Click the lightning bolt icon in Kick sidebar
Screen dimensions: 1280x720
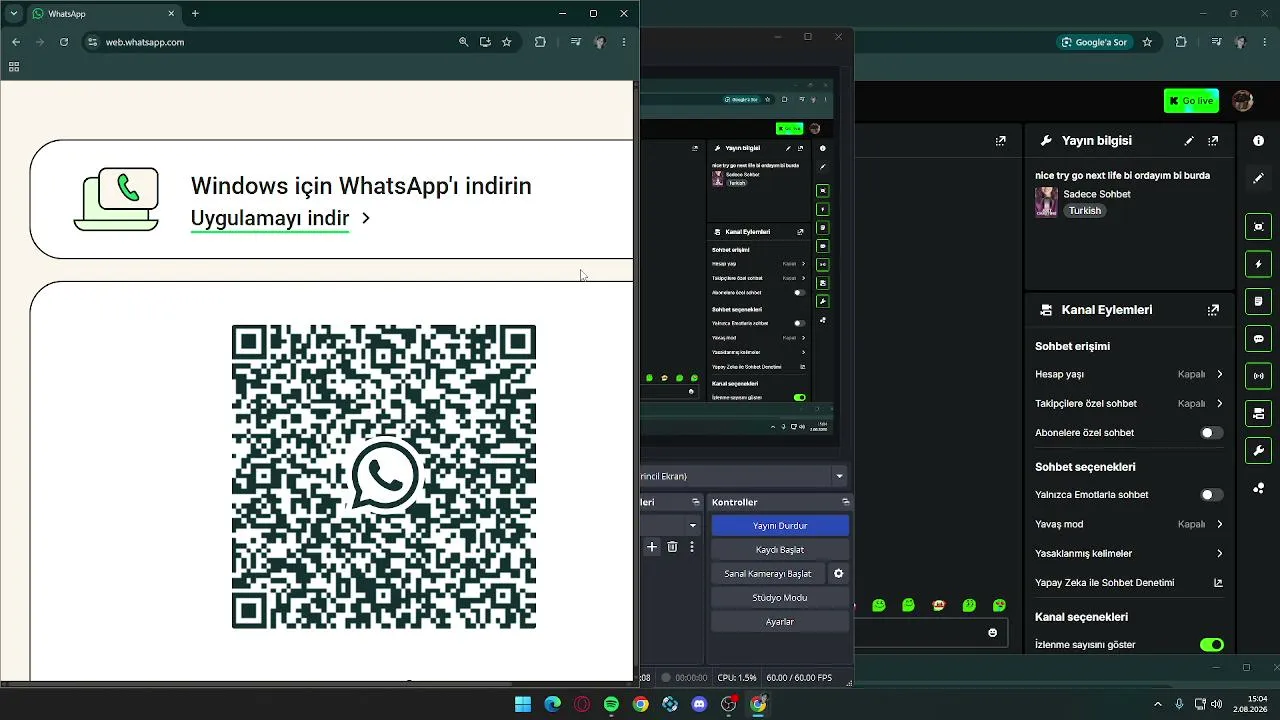(1258, 264)
